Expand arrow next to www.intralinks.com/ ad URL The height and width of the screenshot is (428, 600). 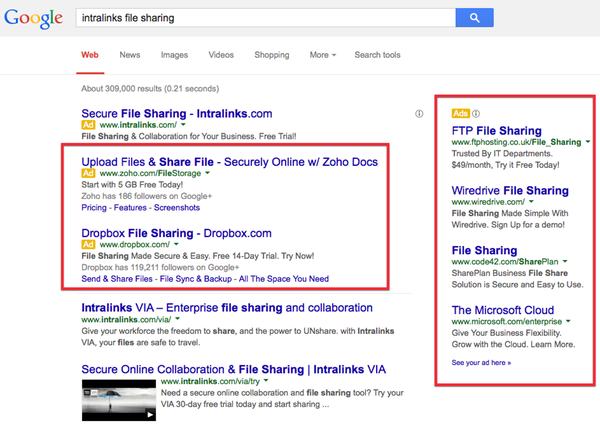click(x=183, y=125)
